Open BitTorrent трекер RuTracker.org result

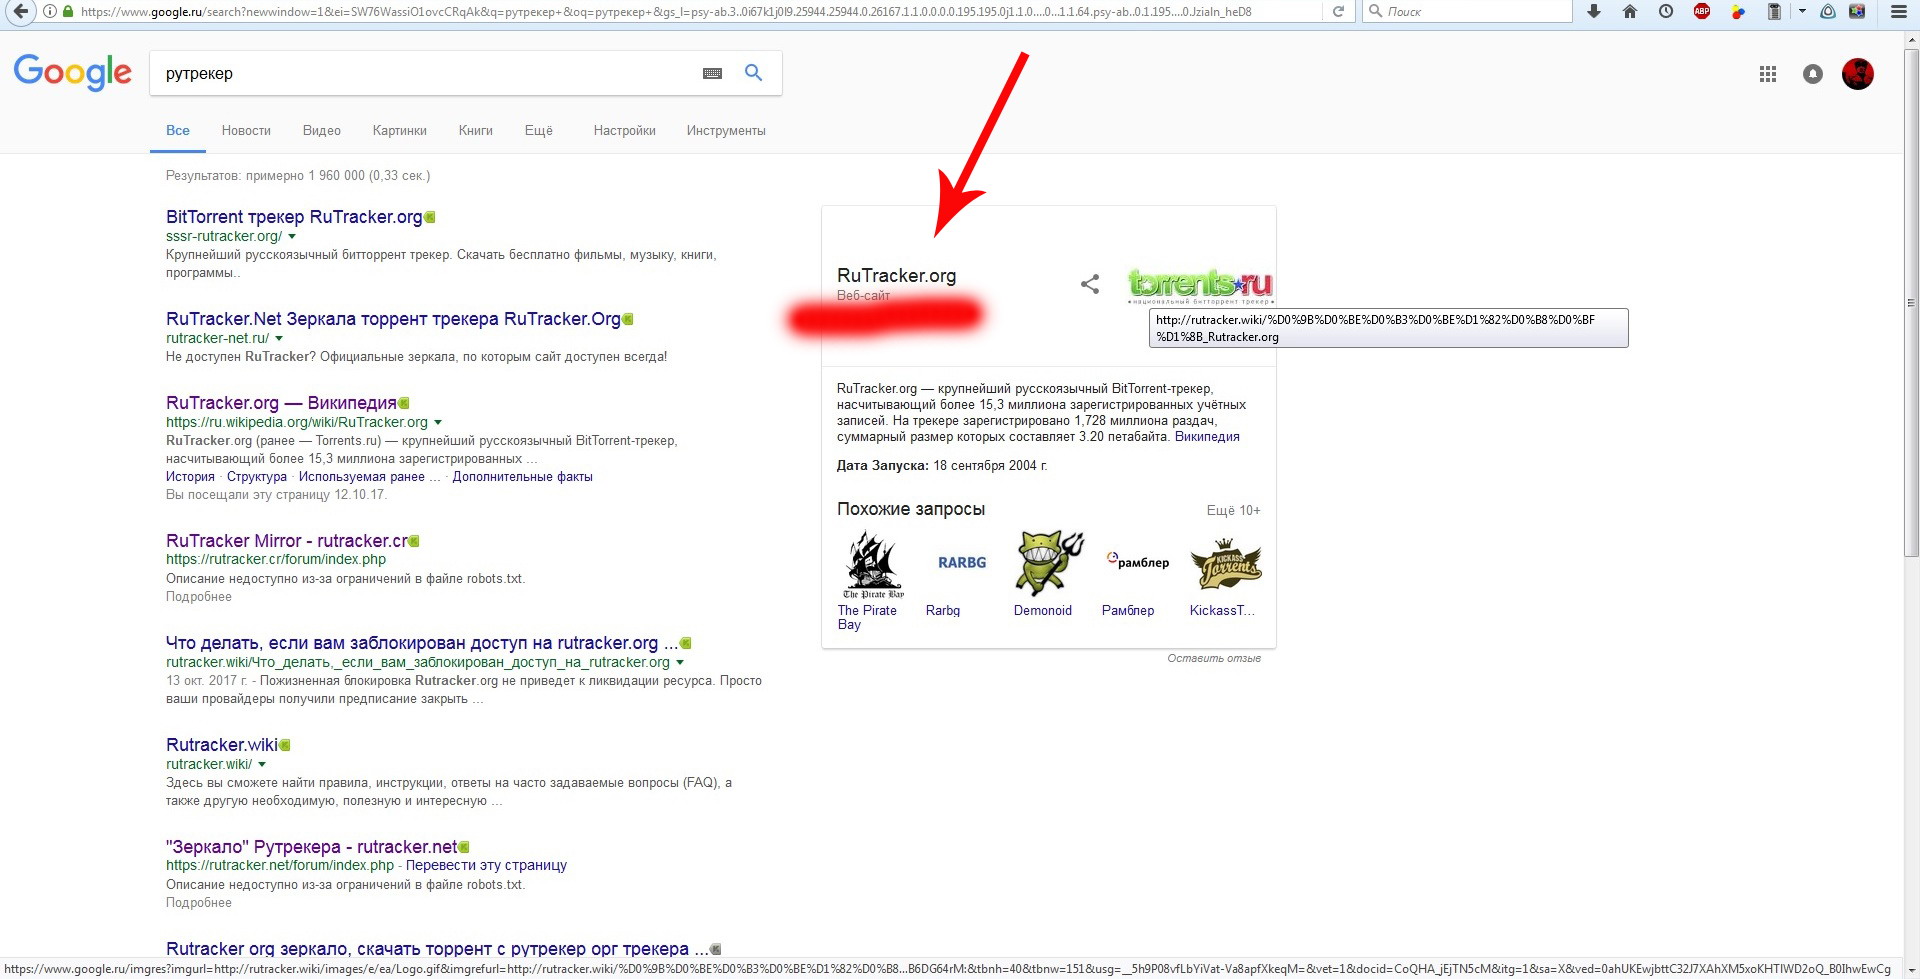[294, 217]
